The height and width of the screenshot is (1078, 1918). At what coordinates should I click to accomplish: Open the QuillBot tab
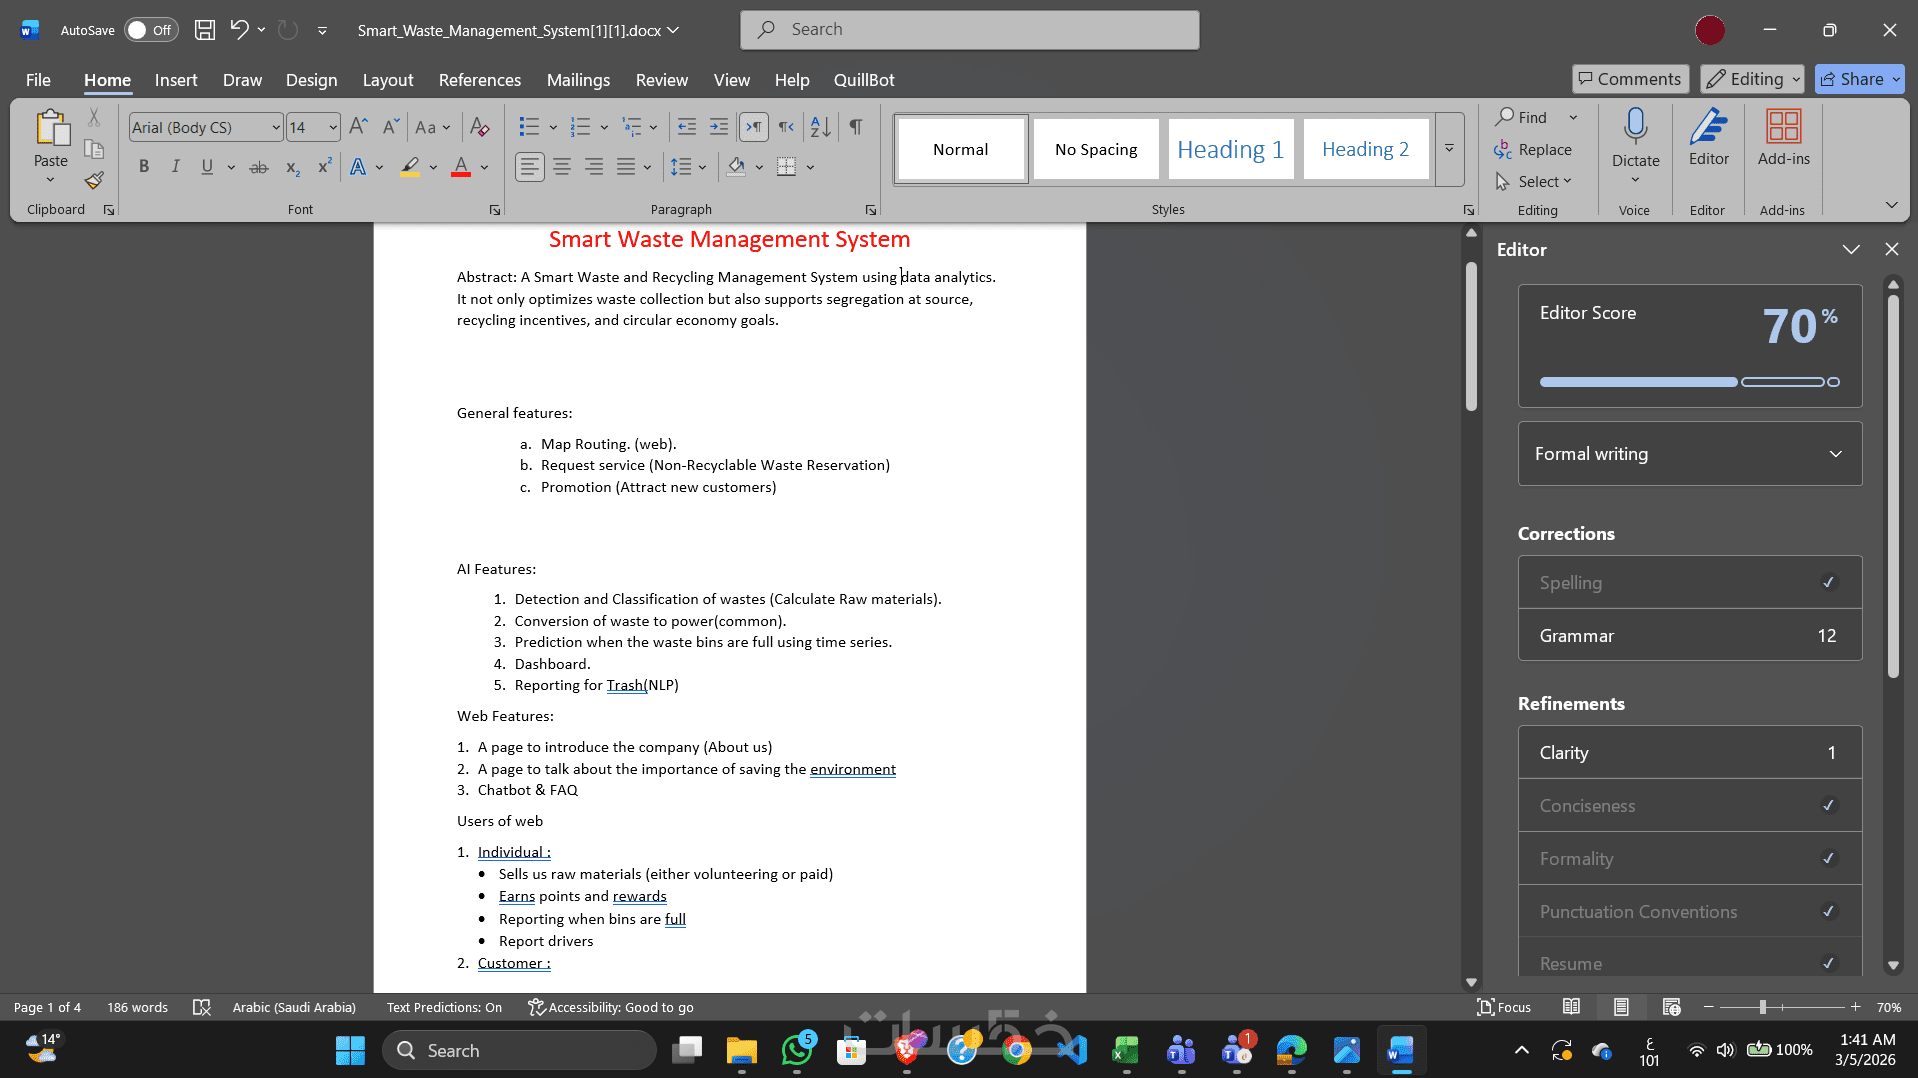click(864, 80)
